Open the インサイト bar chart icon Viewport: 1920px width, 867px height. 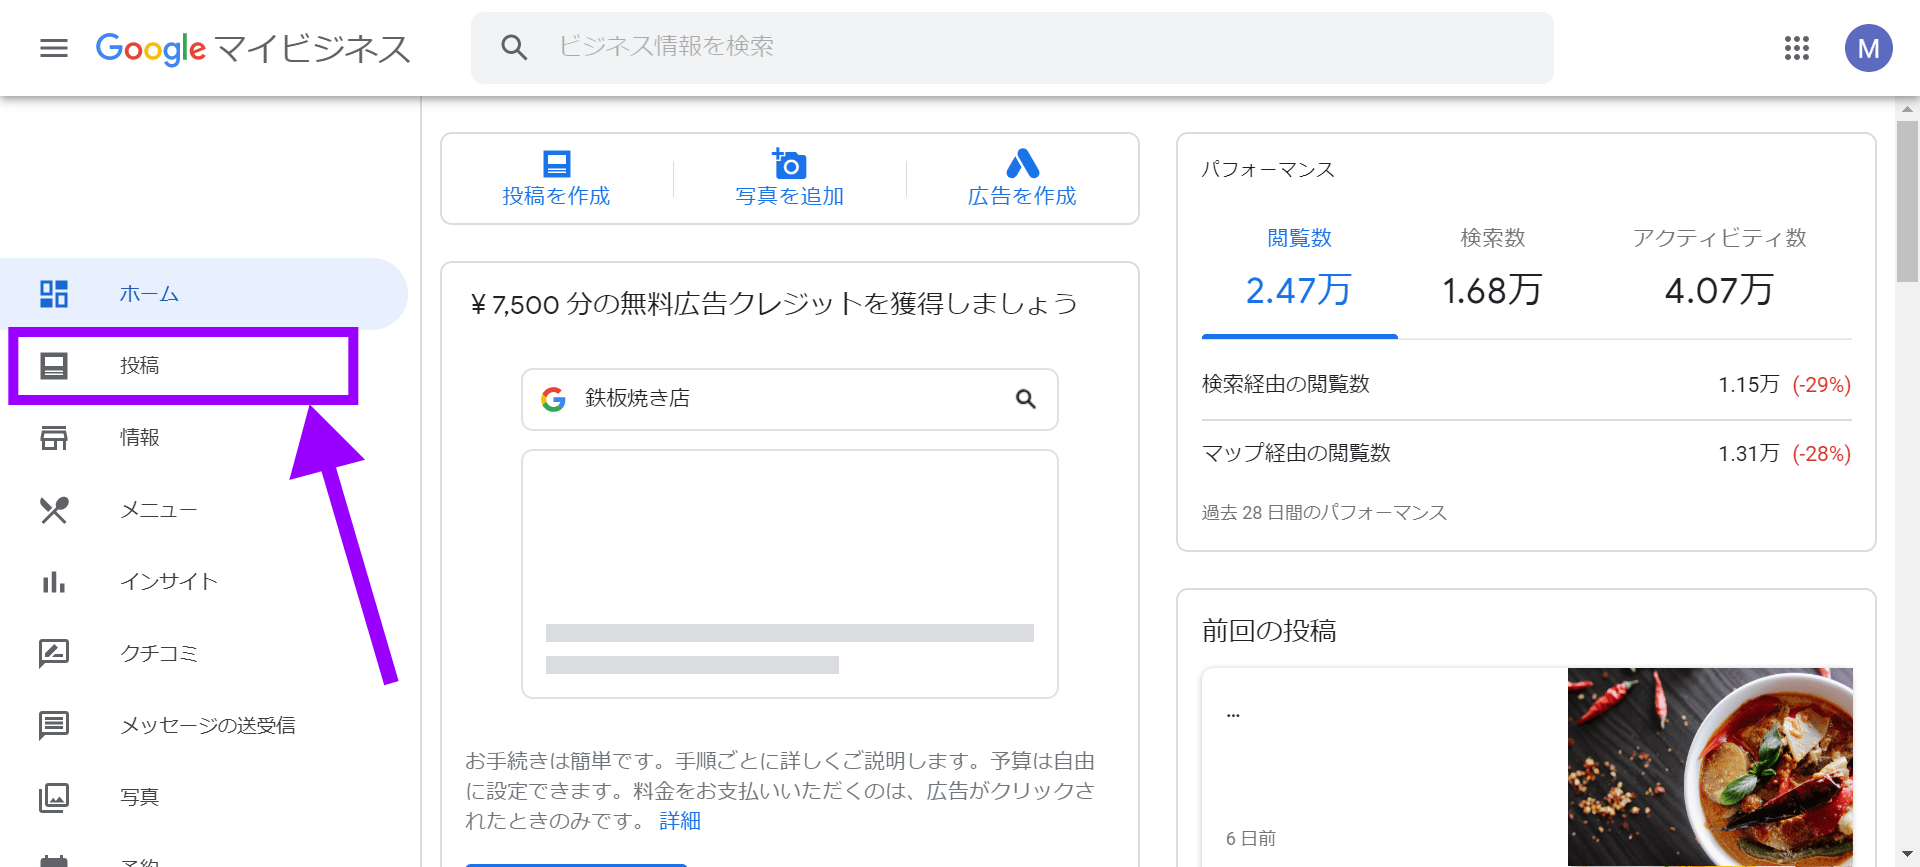tap(54, 581)
